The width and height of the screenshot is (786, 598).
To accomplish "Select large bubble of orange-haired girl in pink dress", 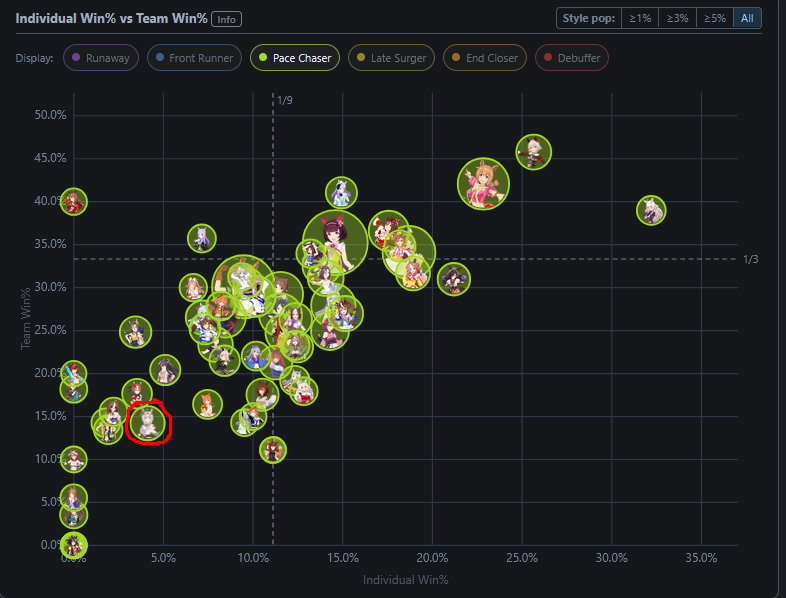I will 483,183.
